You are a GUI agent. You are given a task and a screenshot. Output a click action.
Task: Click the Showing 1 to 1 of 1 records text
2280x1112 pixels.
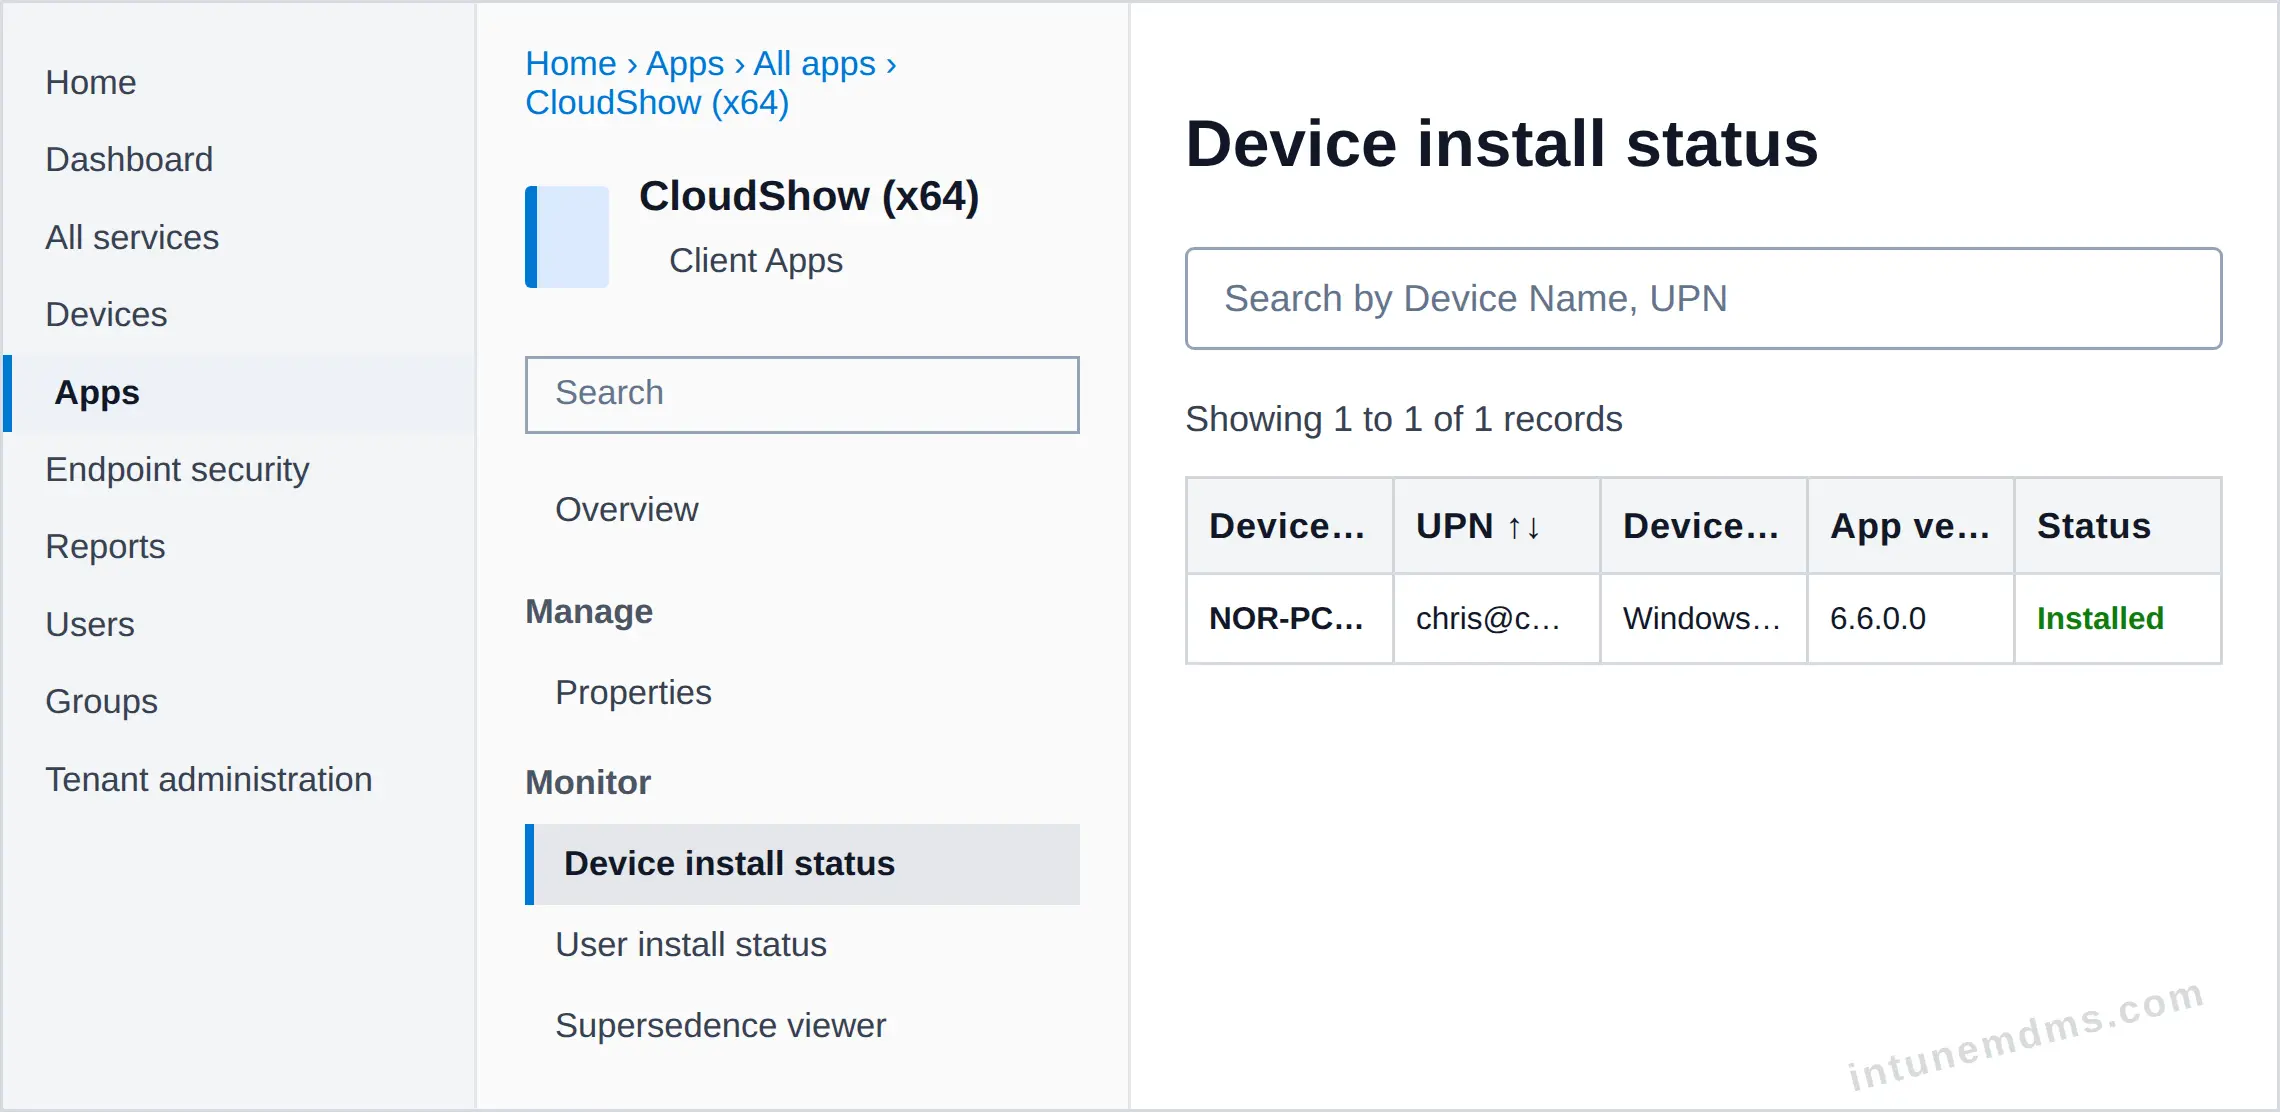(1404, 419)
